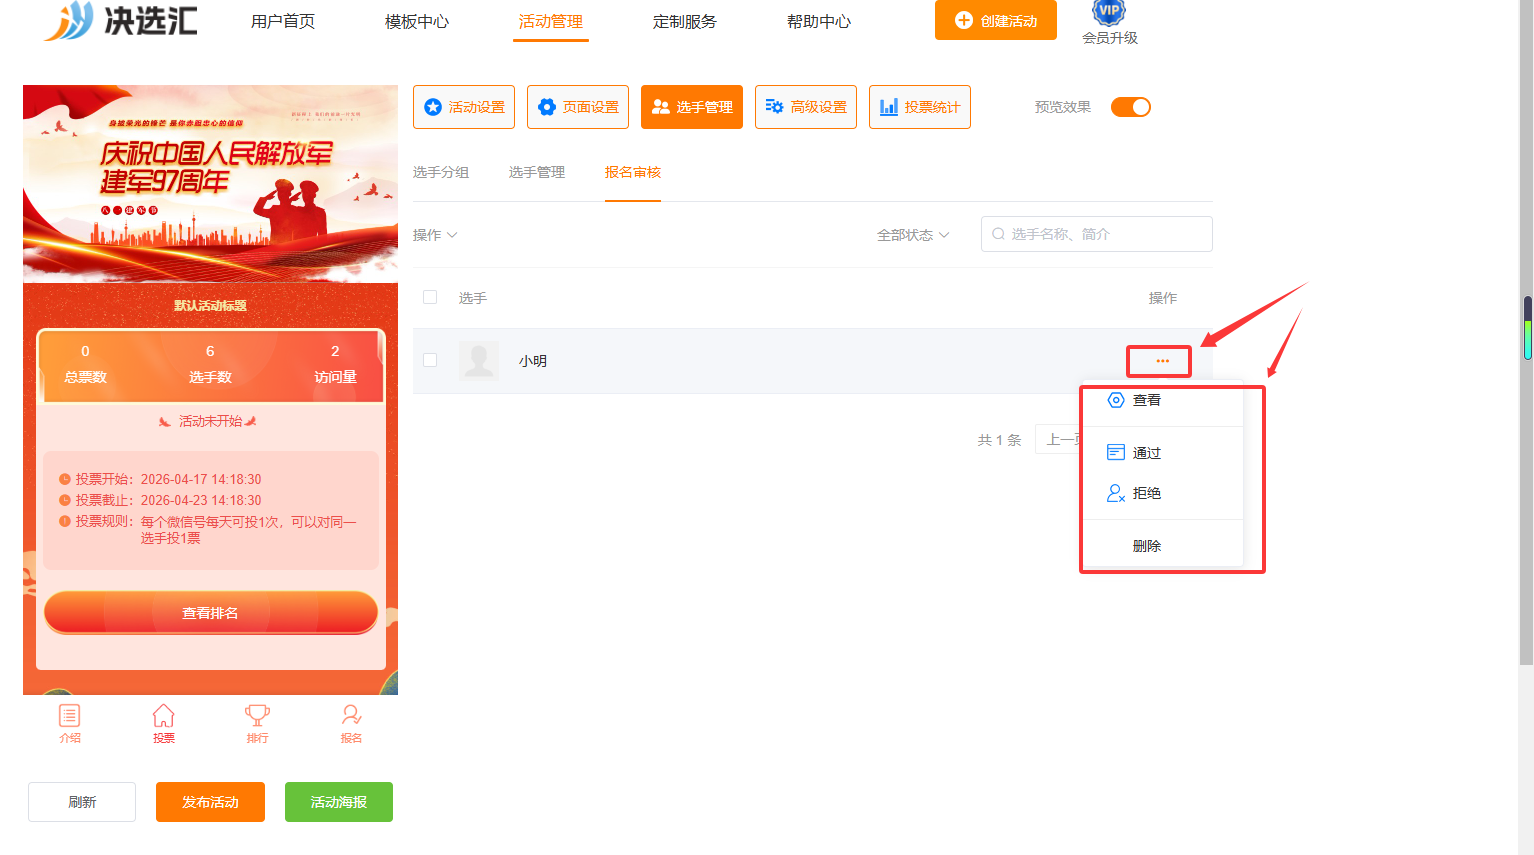
Task: Click into the 选手名称、简介 search field
Action: [1097, 234]
